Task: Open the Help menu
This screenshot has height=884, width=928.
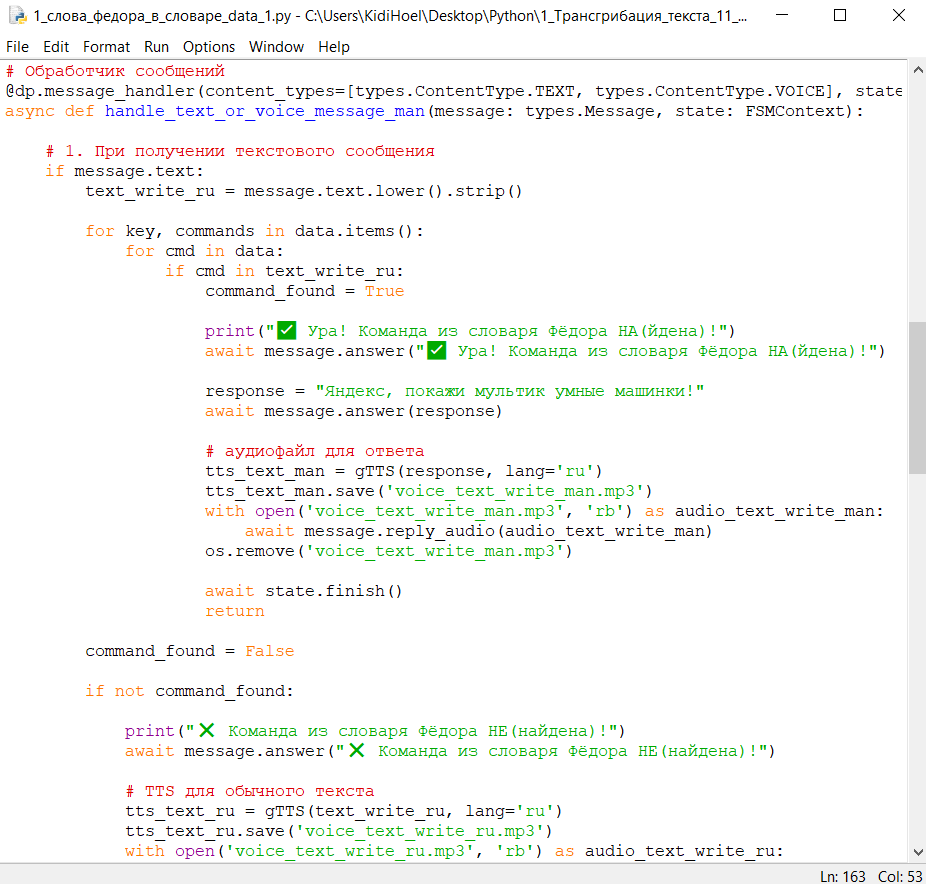Action: point(334,47)
